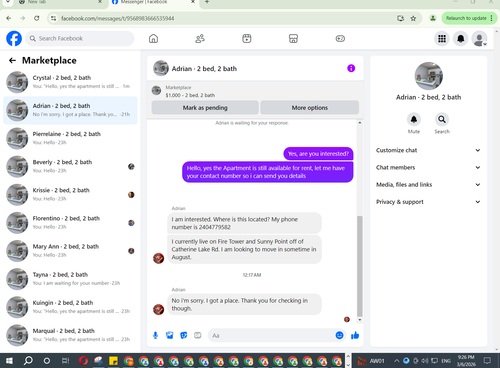Click the chat scrollbar down arrow

[x=360, y=320]
